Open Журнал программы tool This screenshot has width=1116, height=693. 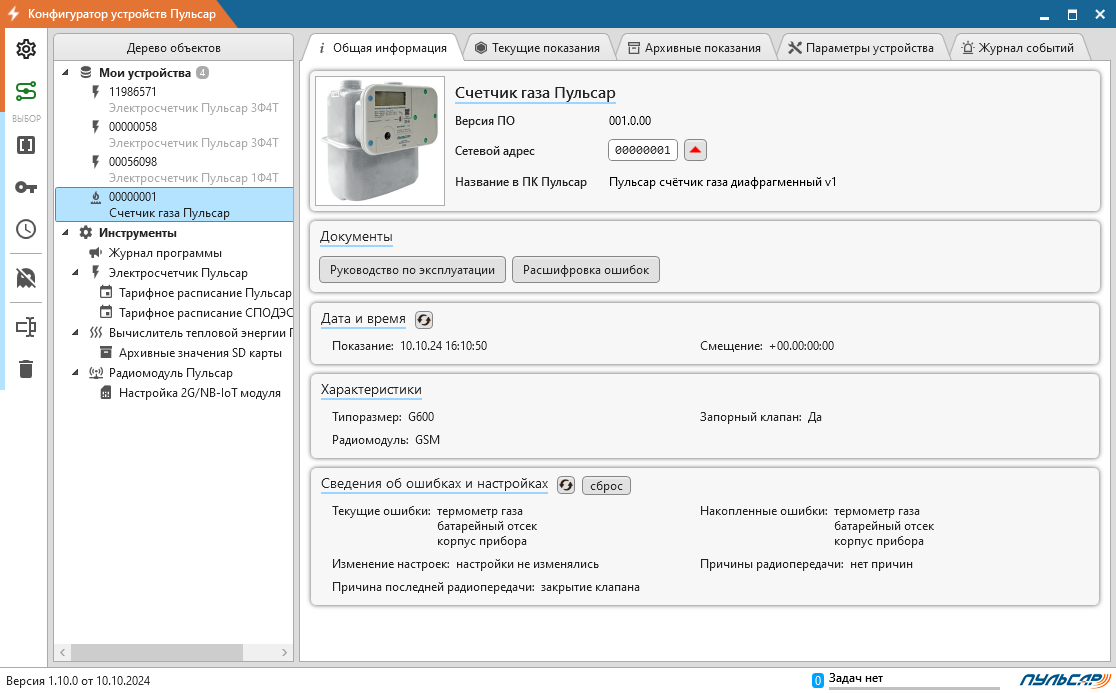(165, 253)
